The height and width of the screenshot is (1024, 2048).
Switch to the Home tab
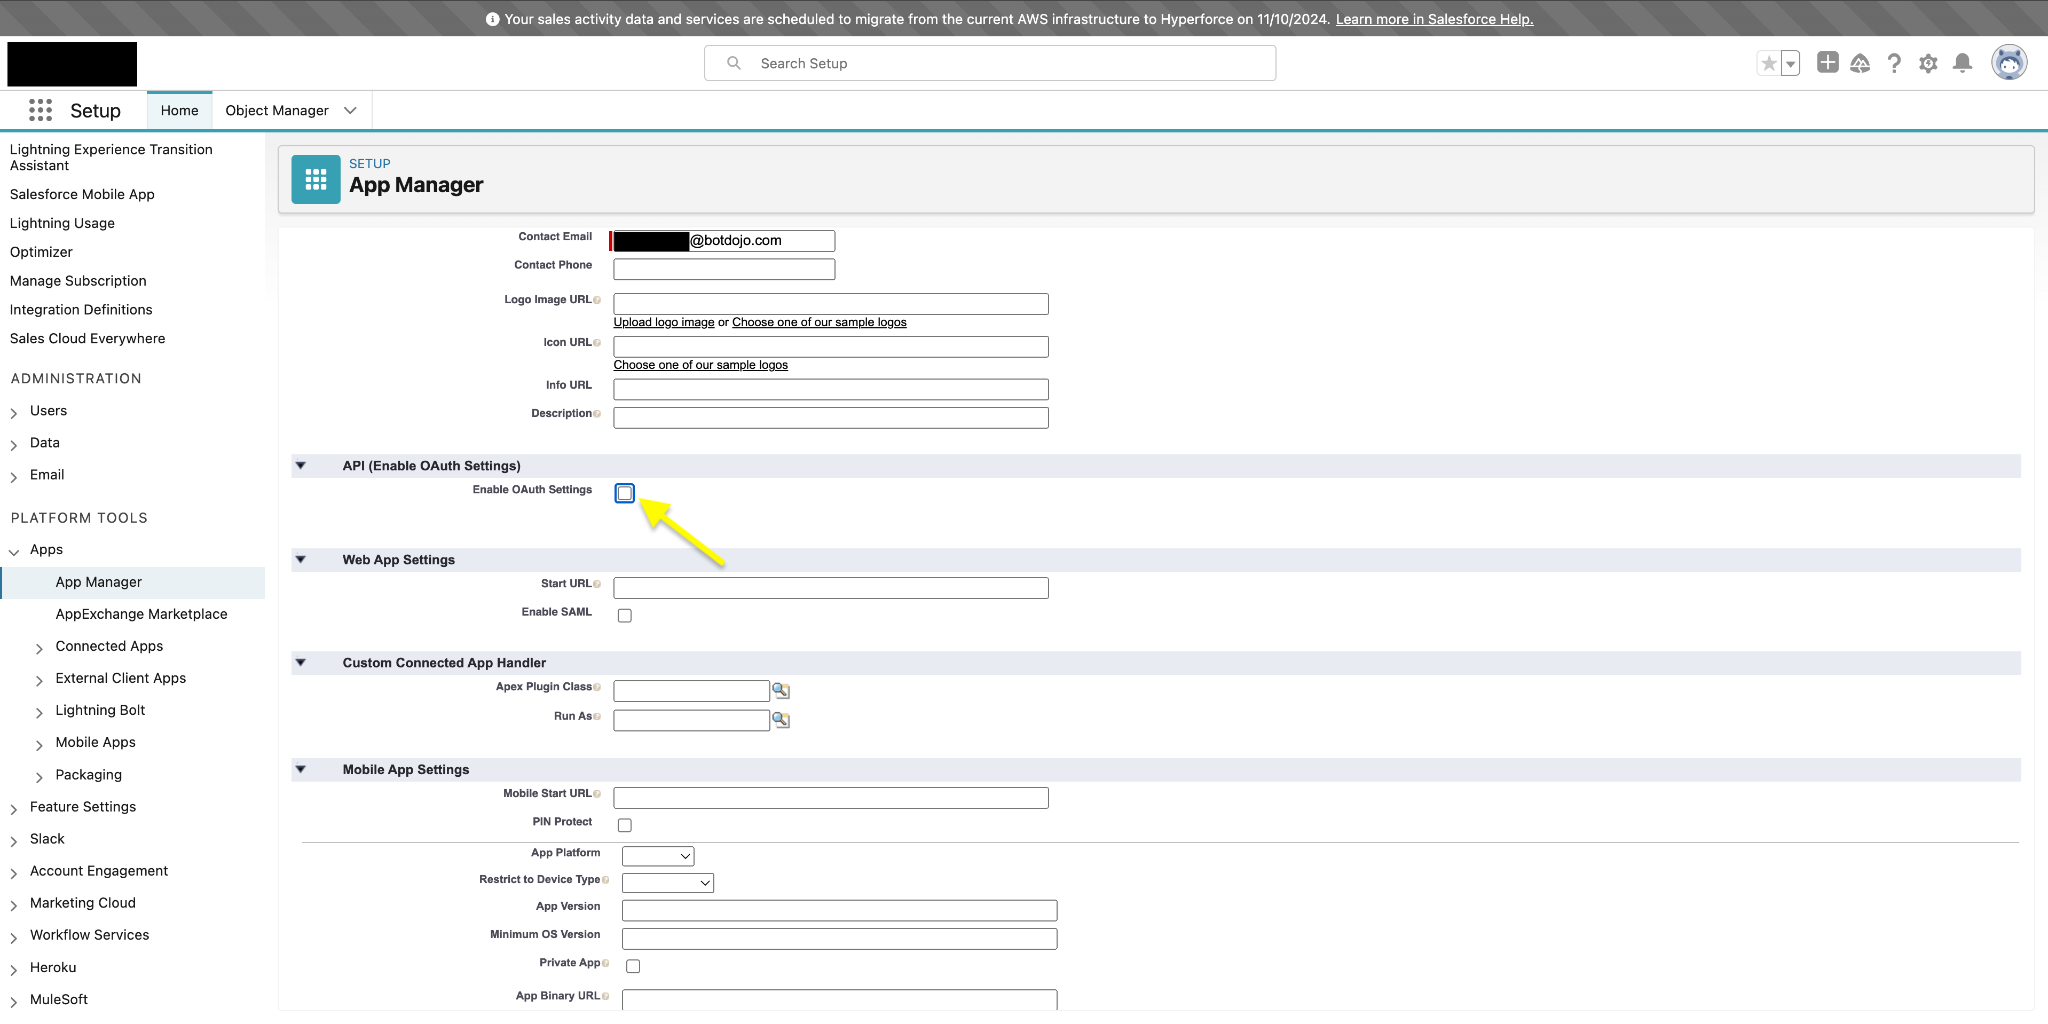click(180, 110)
